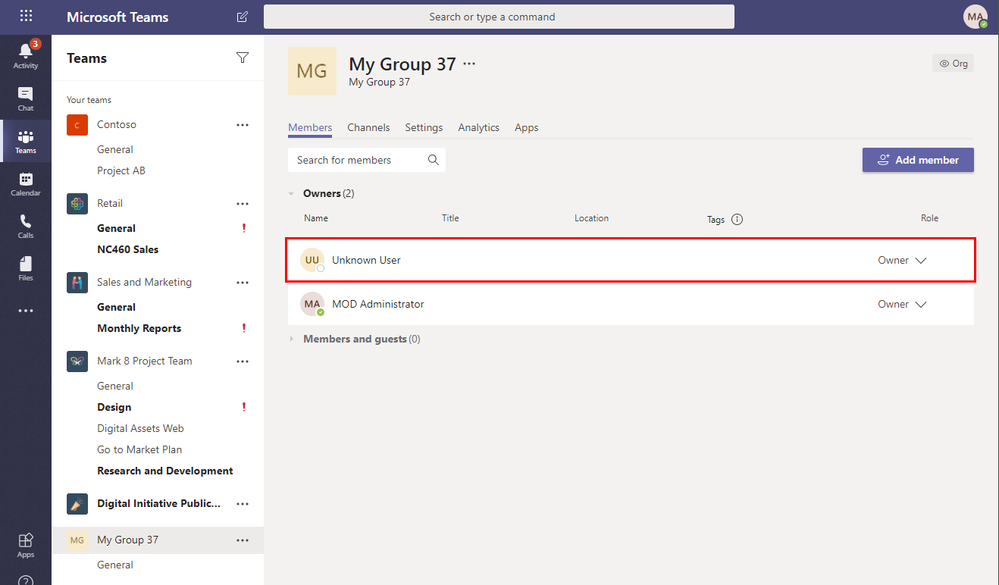Open role dropdown for Unknown User
This screenshot has width=999, height=585.
click(x=902, y=260)
